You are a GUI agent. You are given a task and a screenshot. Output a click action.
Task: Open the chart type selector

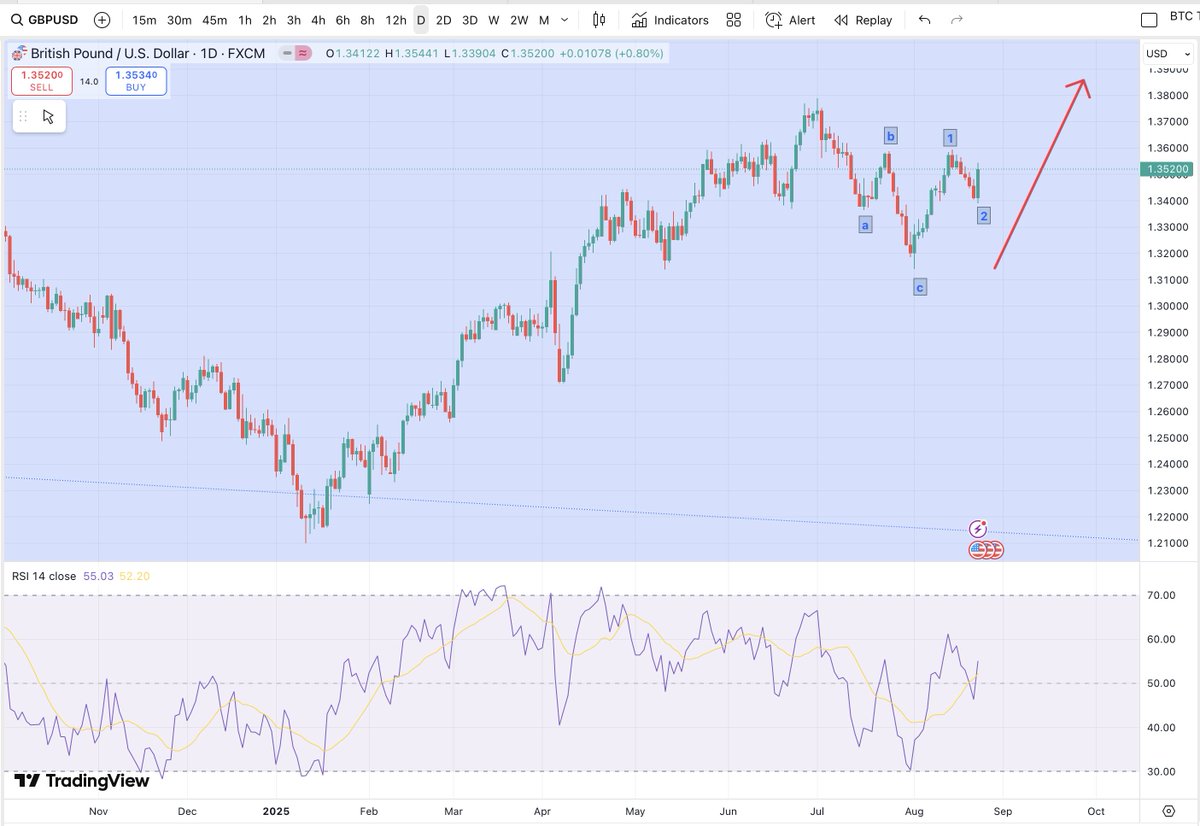click(598, 19)
